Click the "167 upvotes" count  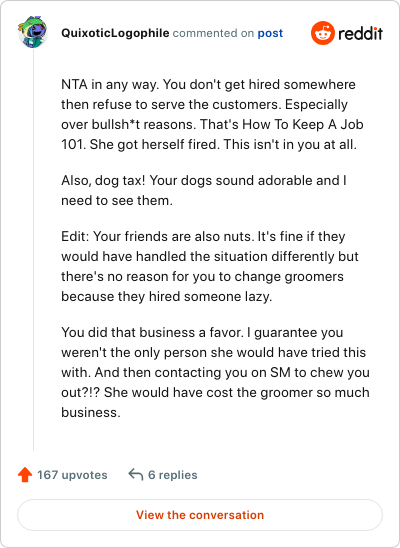(72, 475)
